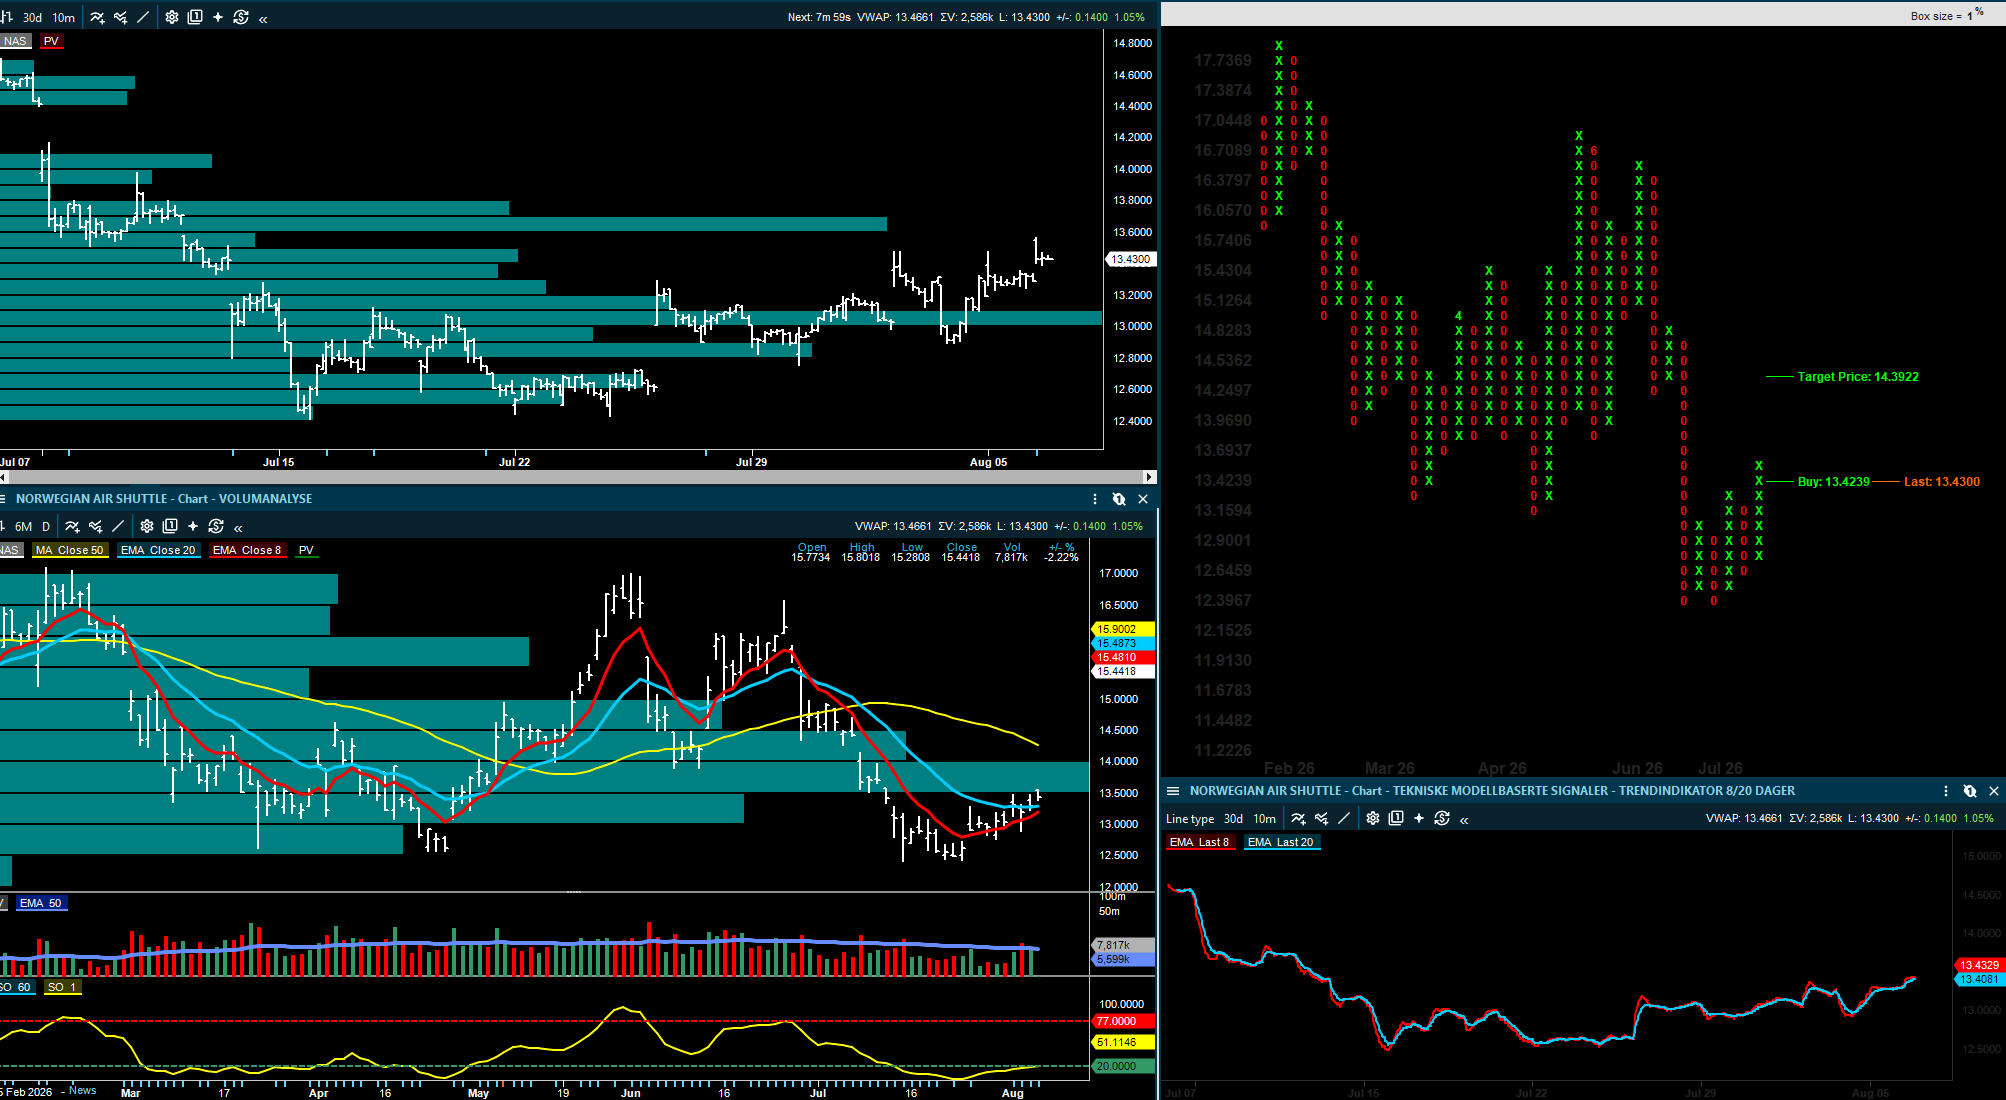Open layout template icon in top chart
This screenshot has height=1100, width=2006.
click(195, 17)
